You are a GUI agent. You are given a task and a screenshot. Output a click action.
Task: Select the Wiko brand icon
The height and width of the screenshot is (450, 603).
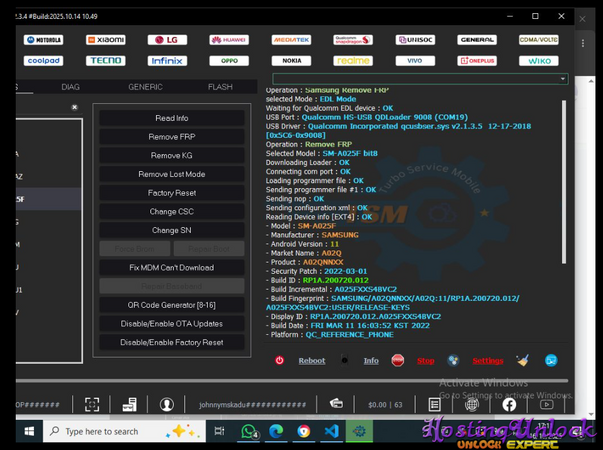[x=539, y=61]
